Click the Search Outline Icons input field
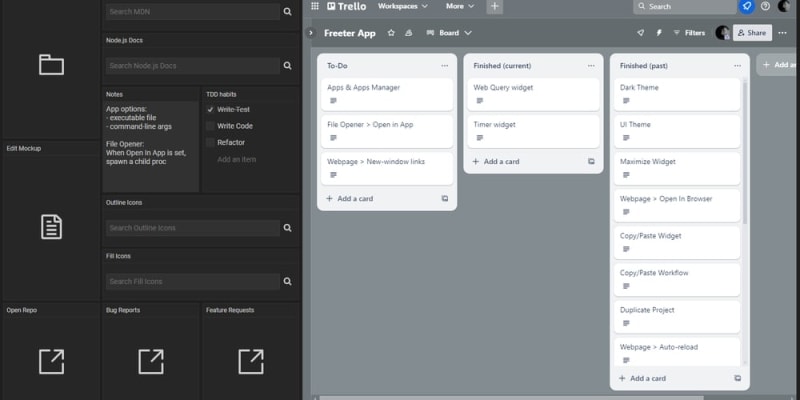The width and height of the screenshot is (800, 400). click(192, 228)
